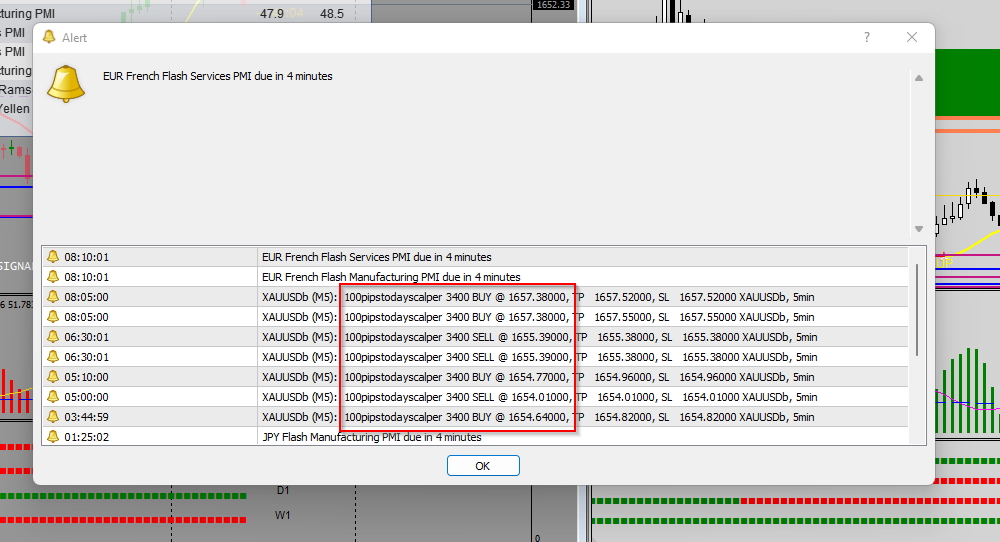Image resolution: width=1000 pixels, height=542 pixels.
Task: Click the 05:00:00 time cell
Action: [x=86, y=397]
